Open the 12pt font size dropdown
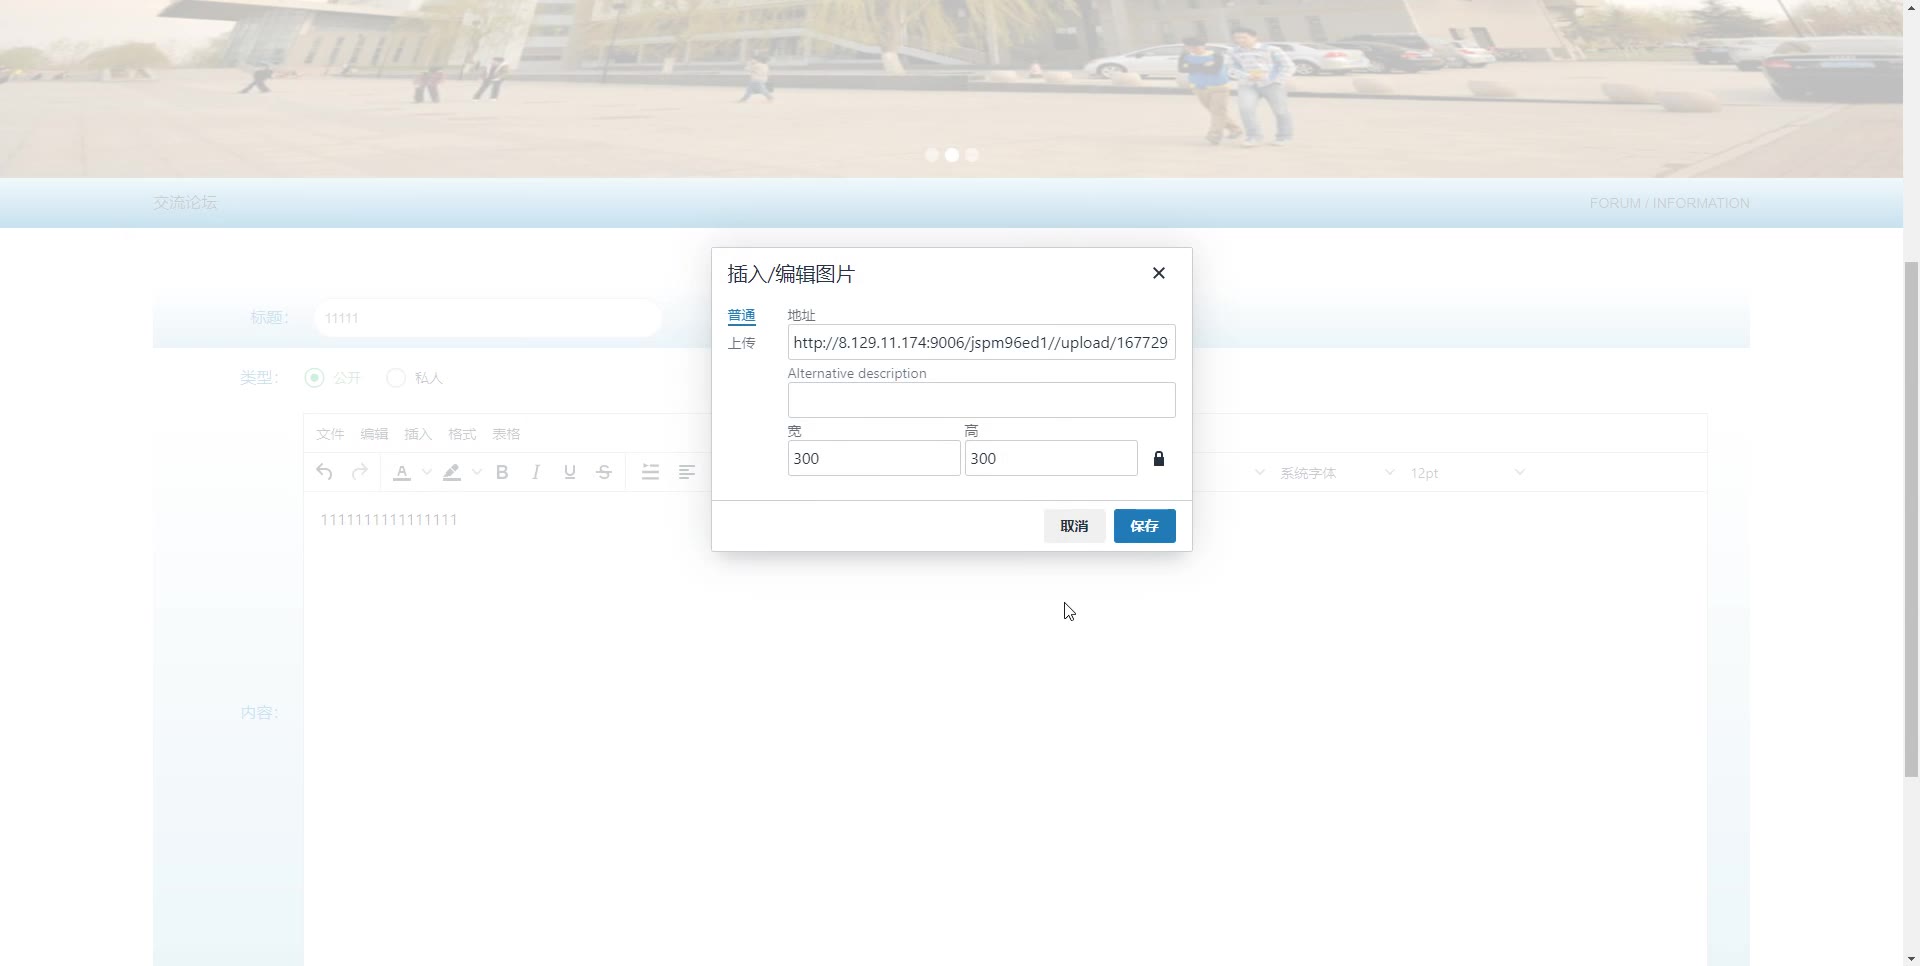The width and height of the screenshot is (1920, 966). tap(1467, 472)
